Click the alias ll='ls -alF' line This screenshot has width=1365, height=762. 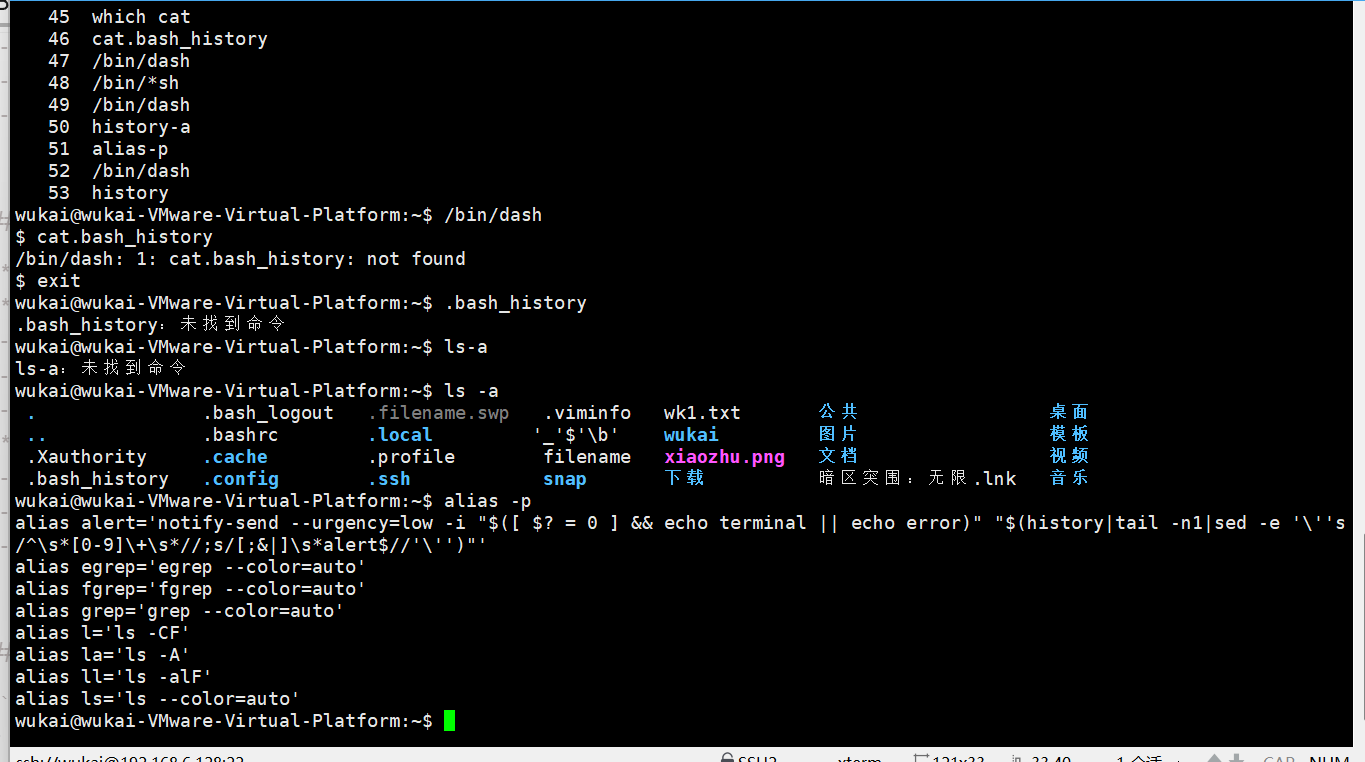[x=113, y=677]
